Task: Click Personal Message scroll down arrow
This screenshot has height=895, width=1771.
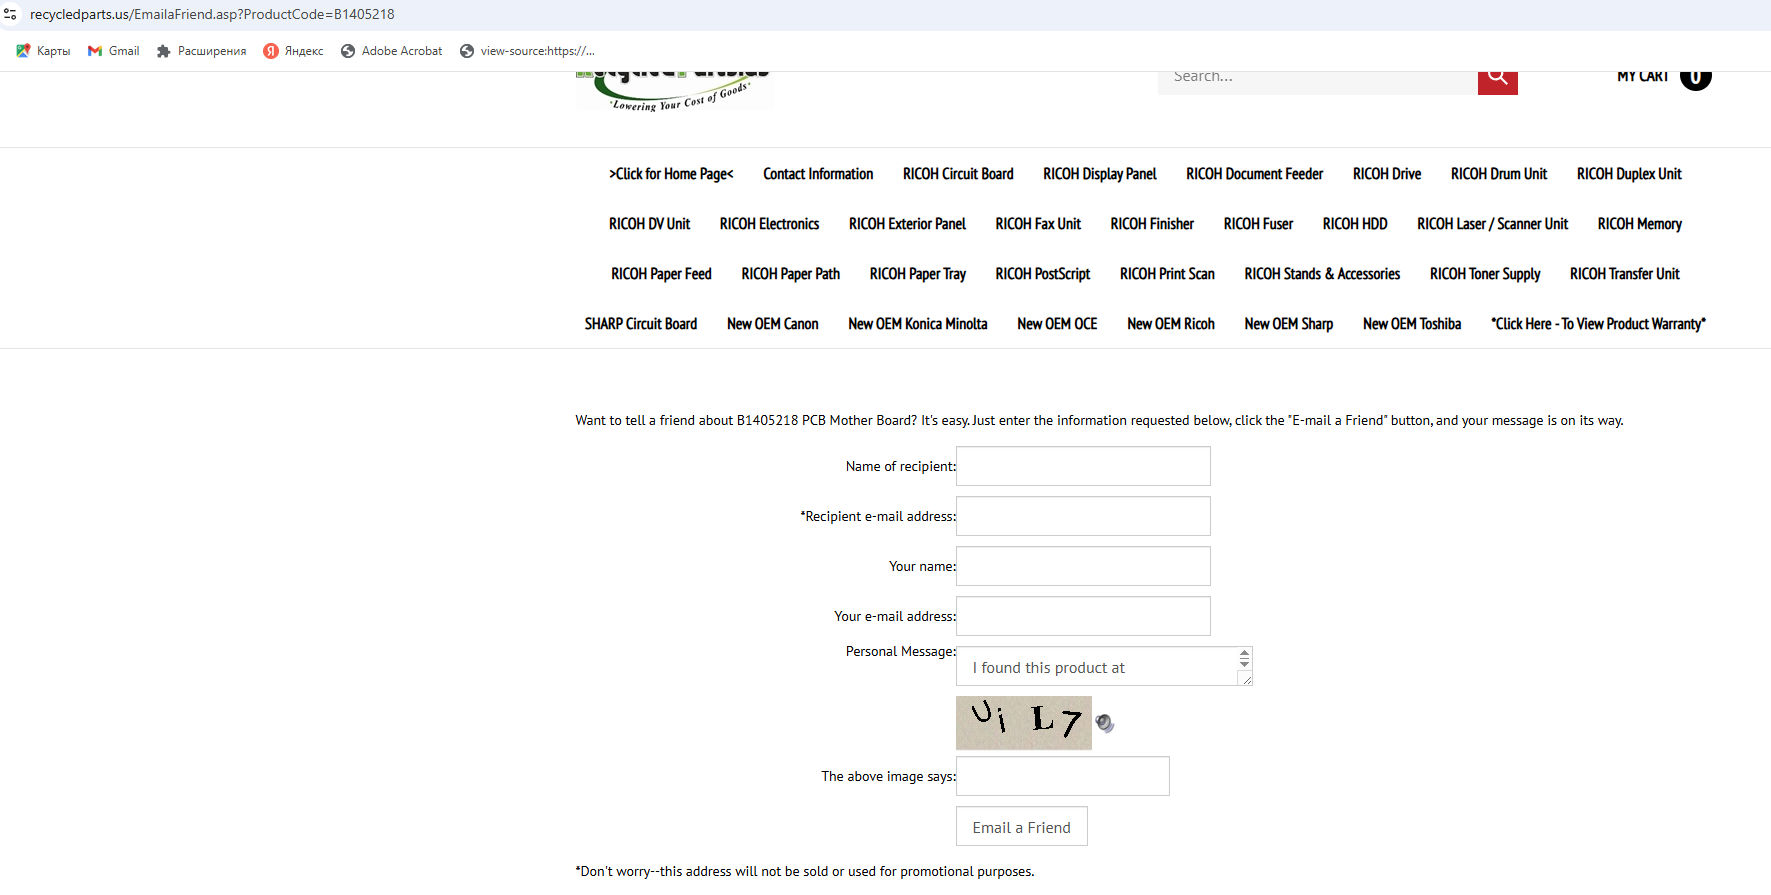Action: (1244, 664)
